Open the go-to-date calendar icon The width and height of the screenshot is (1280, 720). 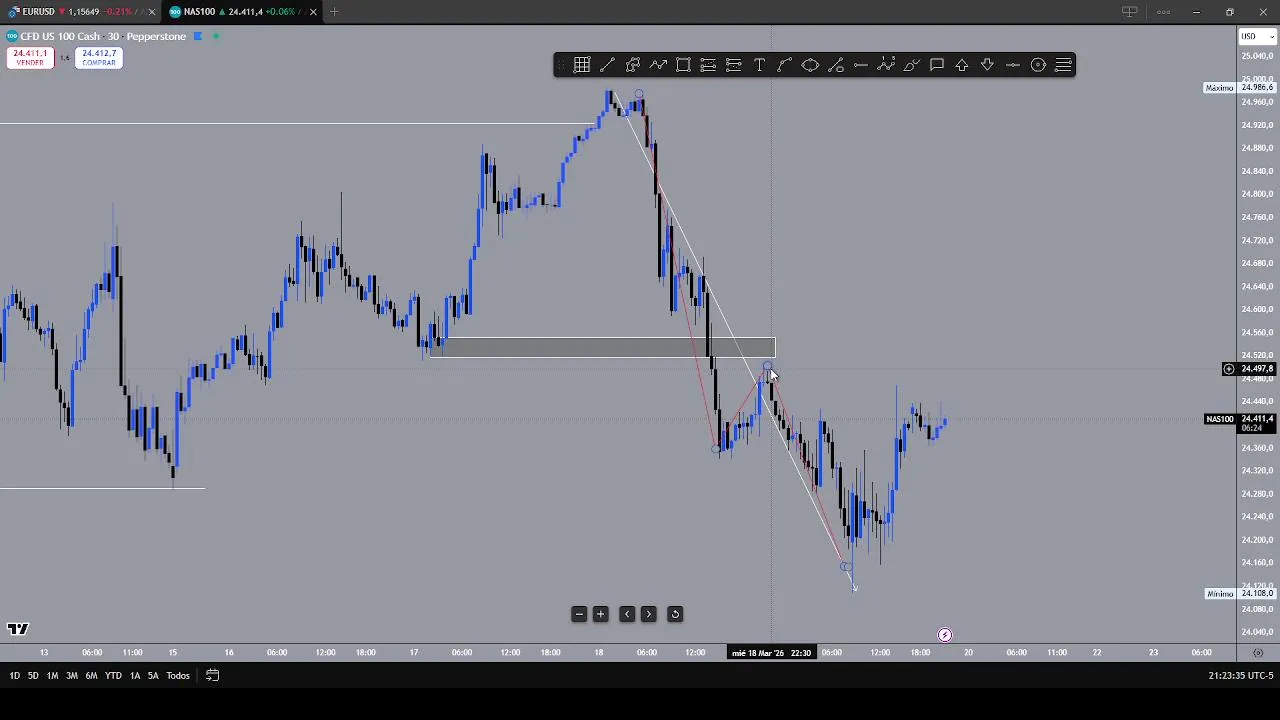tap(212, 675)
